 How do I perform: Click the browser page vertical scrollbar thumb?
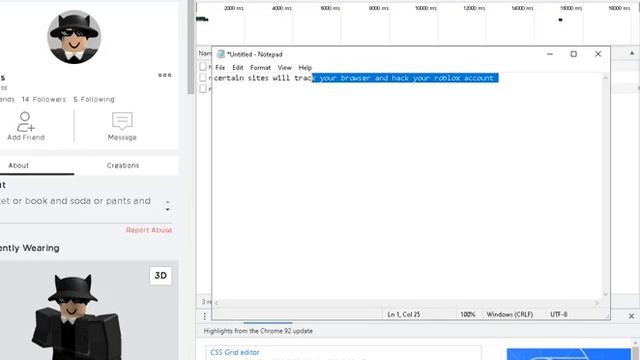[x=191, y=47]
